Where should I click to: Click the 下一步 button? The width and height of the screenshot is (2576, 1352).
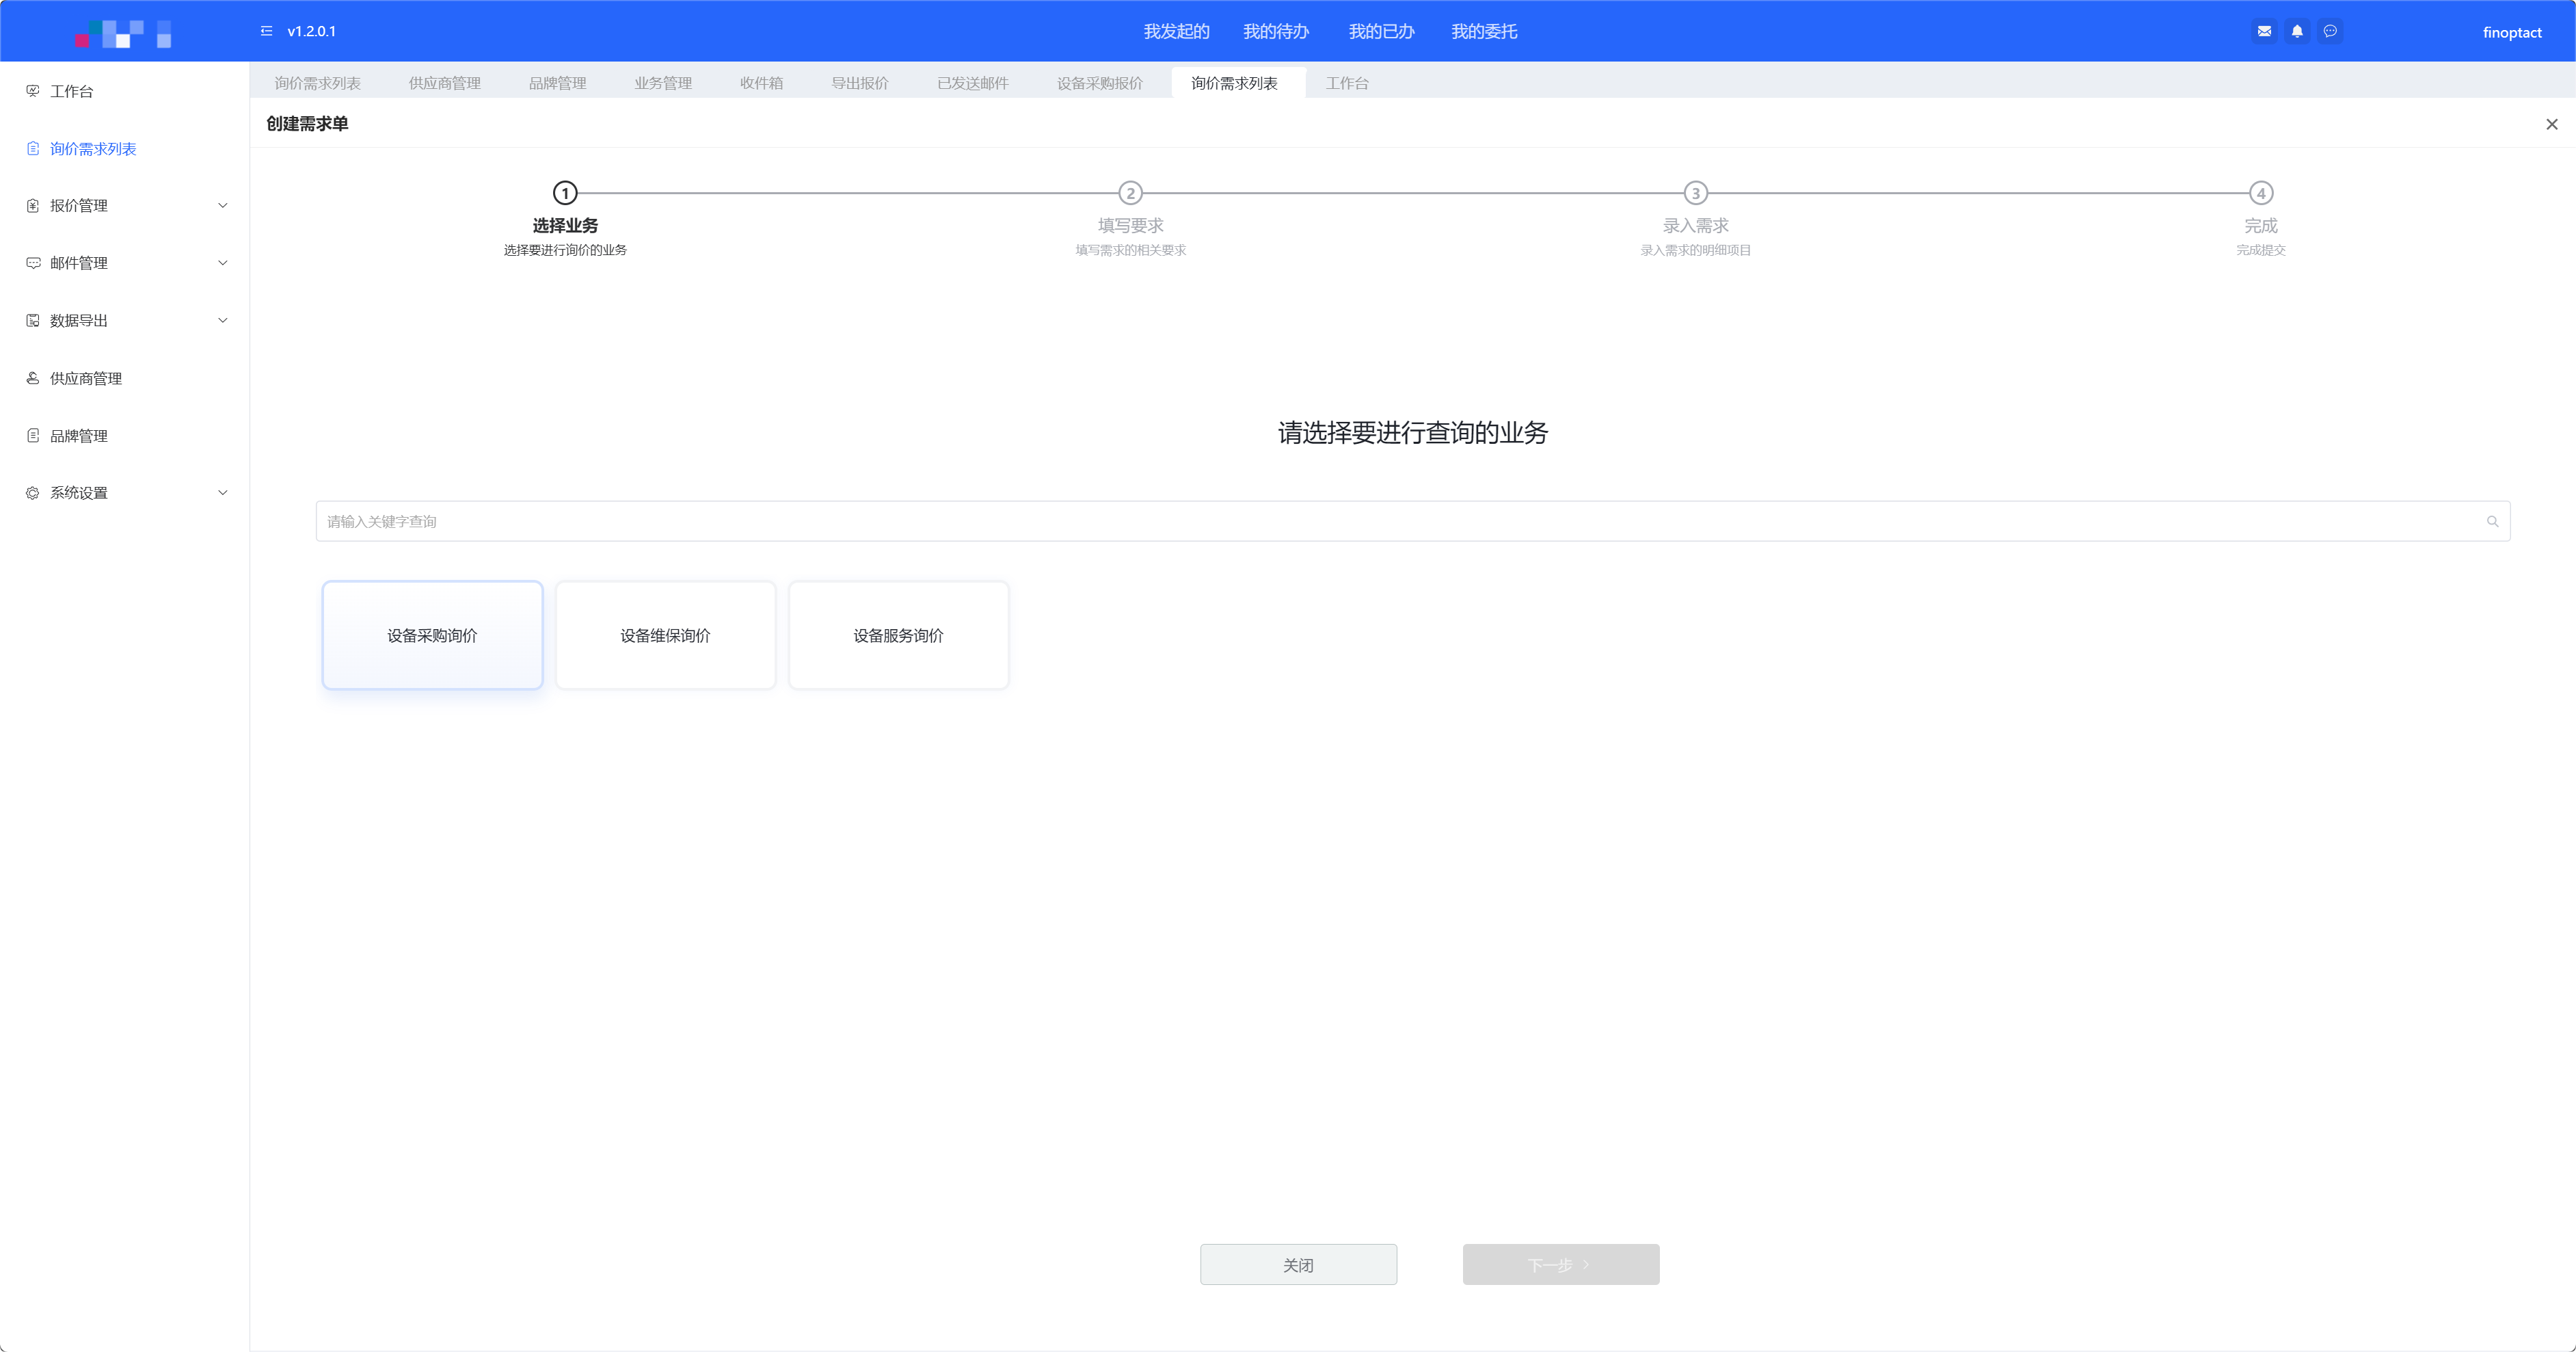tap(1560, 1265)
